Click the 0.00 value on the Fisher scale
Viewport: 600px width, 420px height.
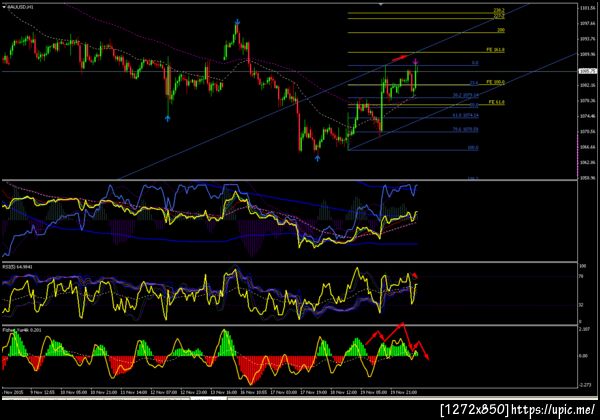click(x=584, y=356)
